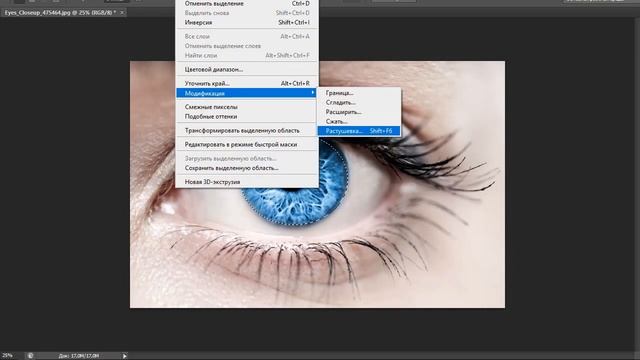Open Уточнить край from the menu

(247, 83)
